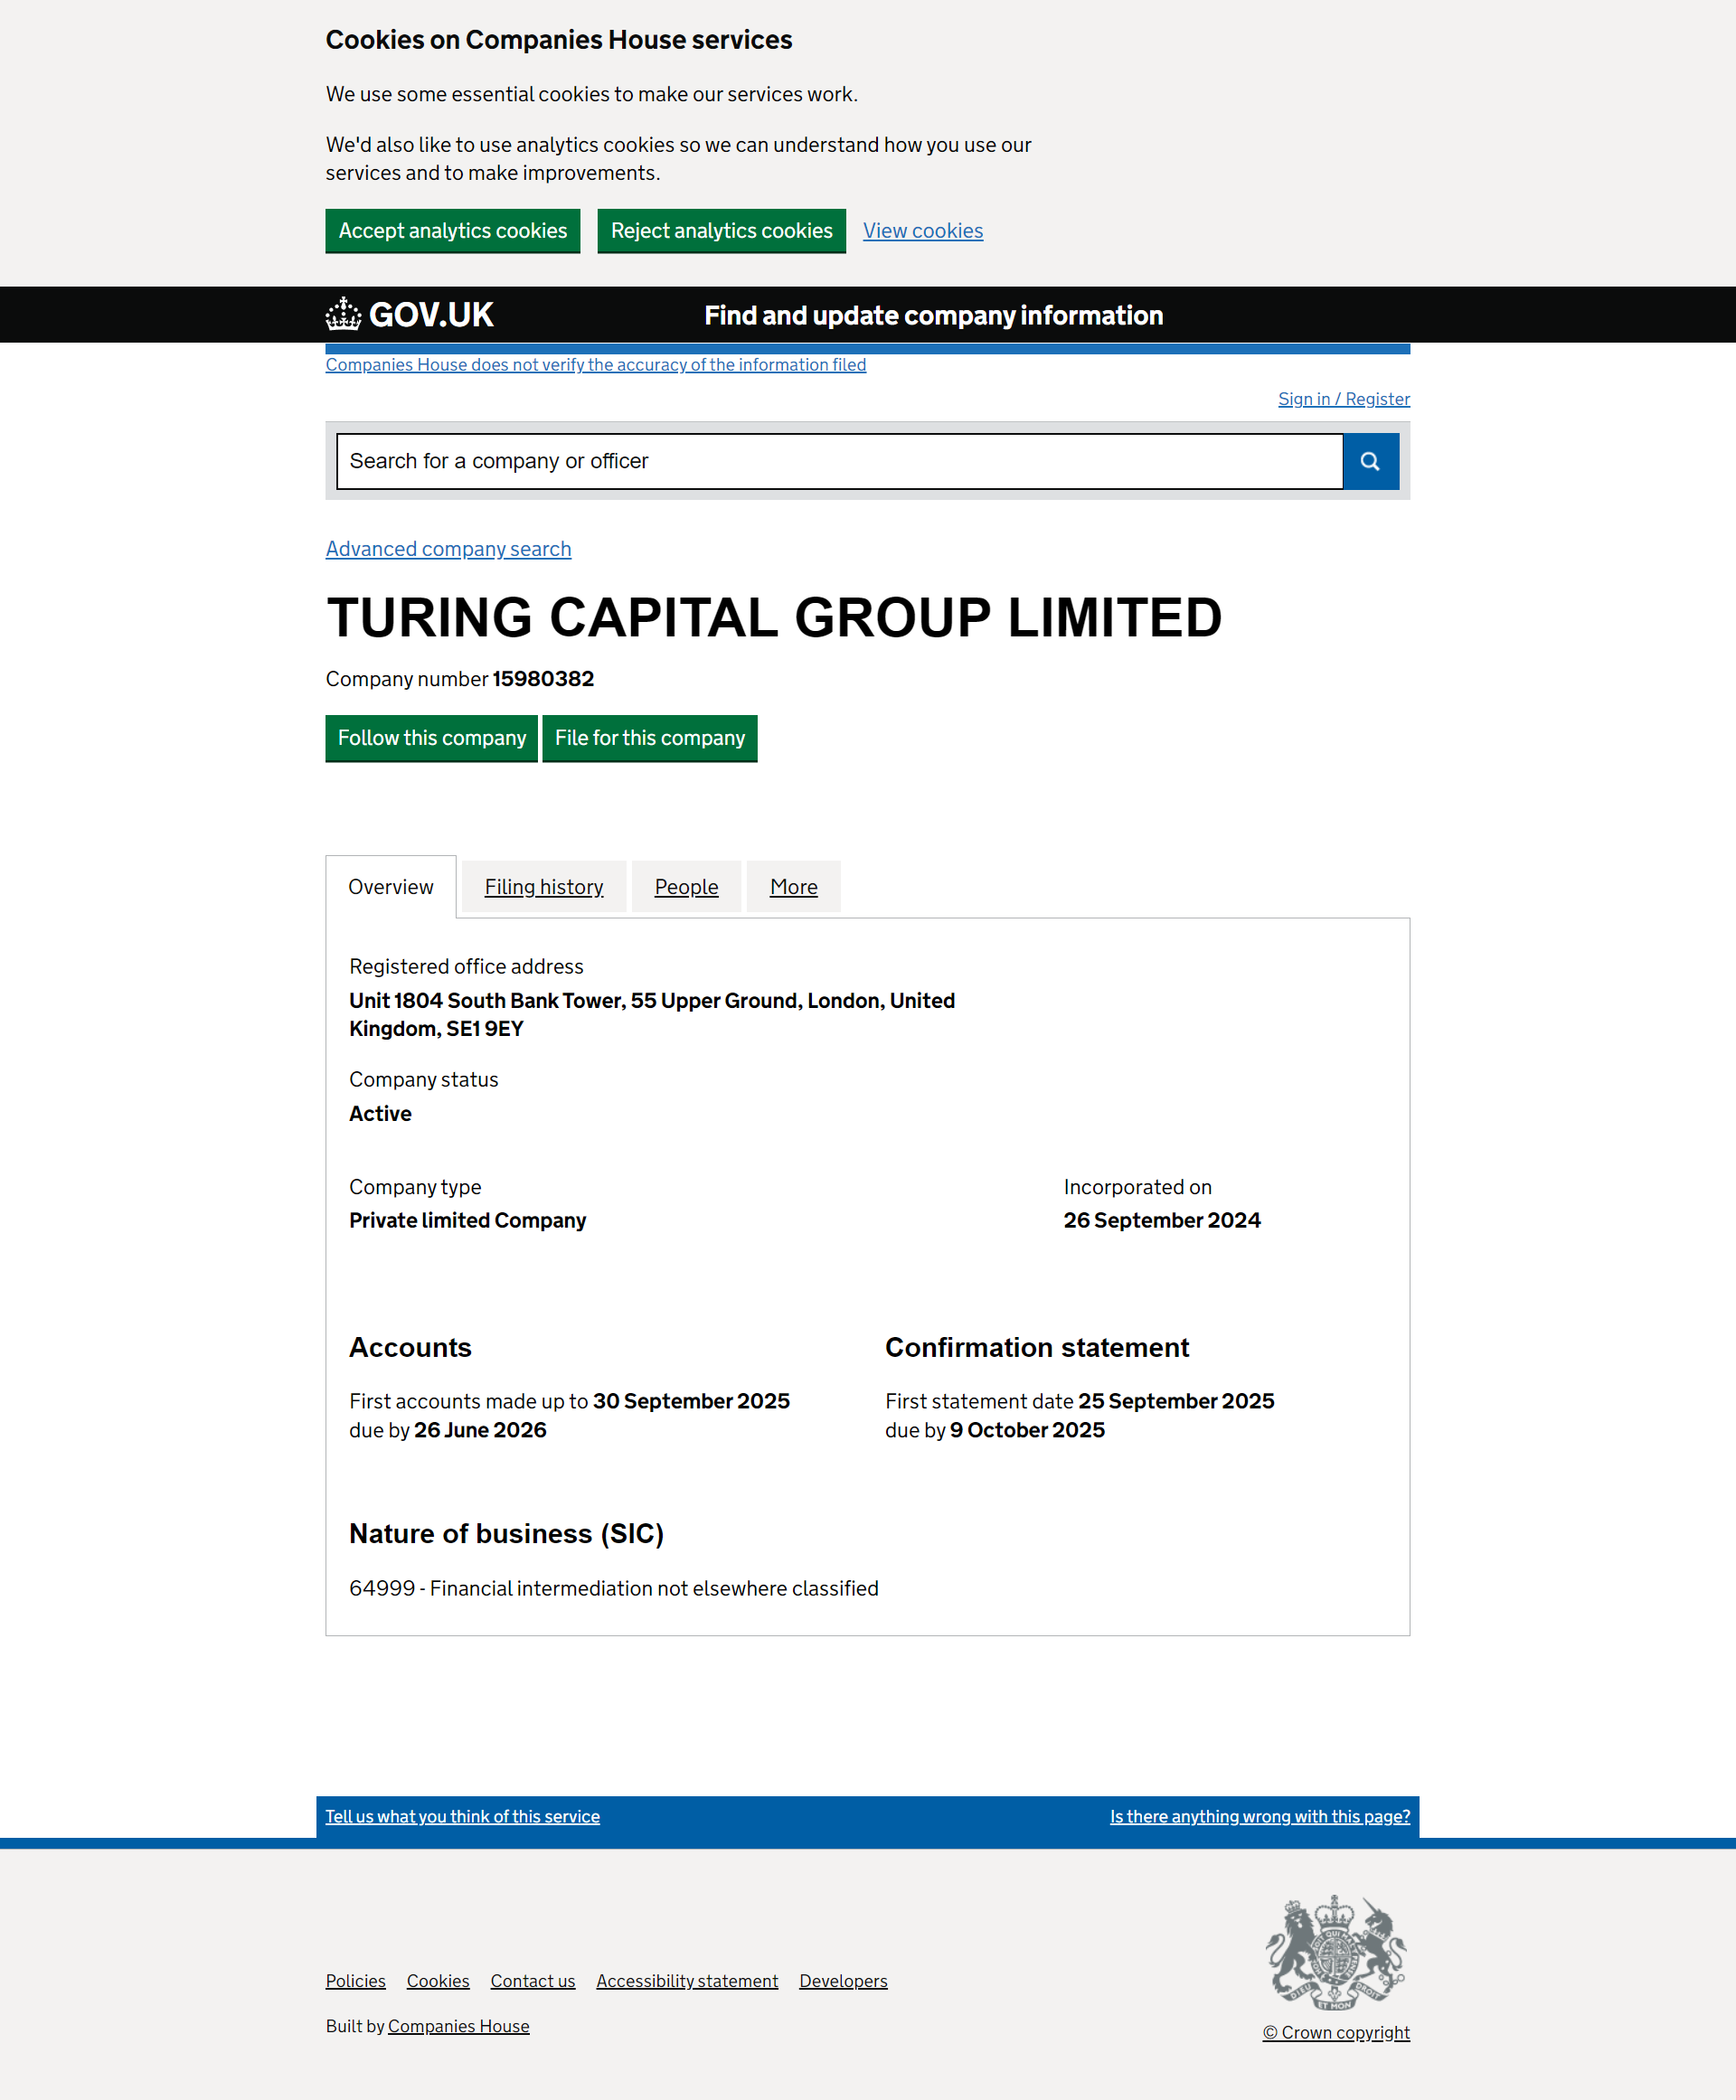Focus the company or officer search field
The width and height of the screenshot is (1736, 2100).
pos(839,461)
